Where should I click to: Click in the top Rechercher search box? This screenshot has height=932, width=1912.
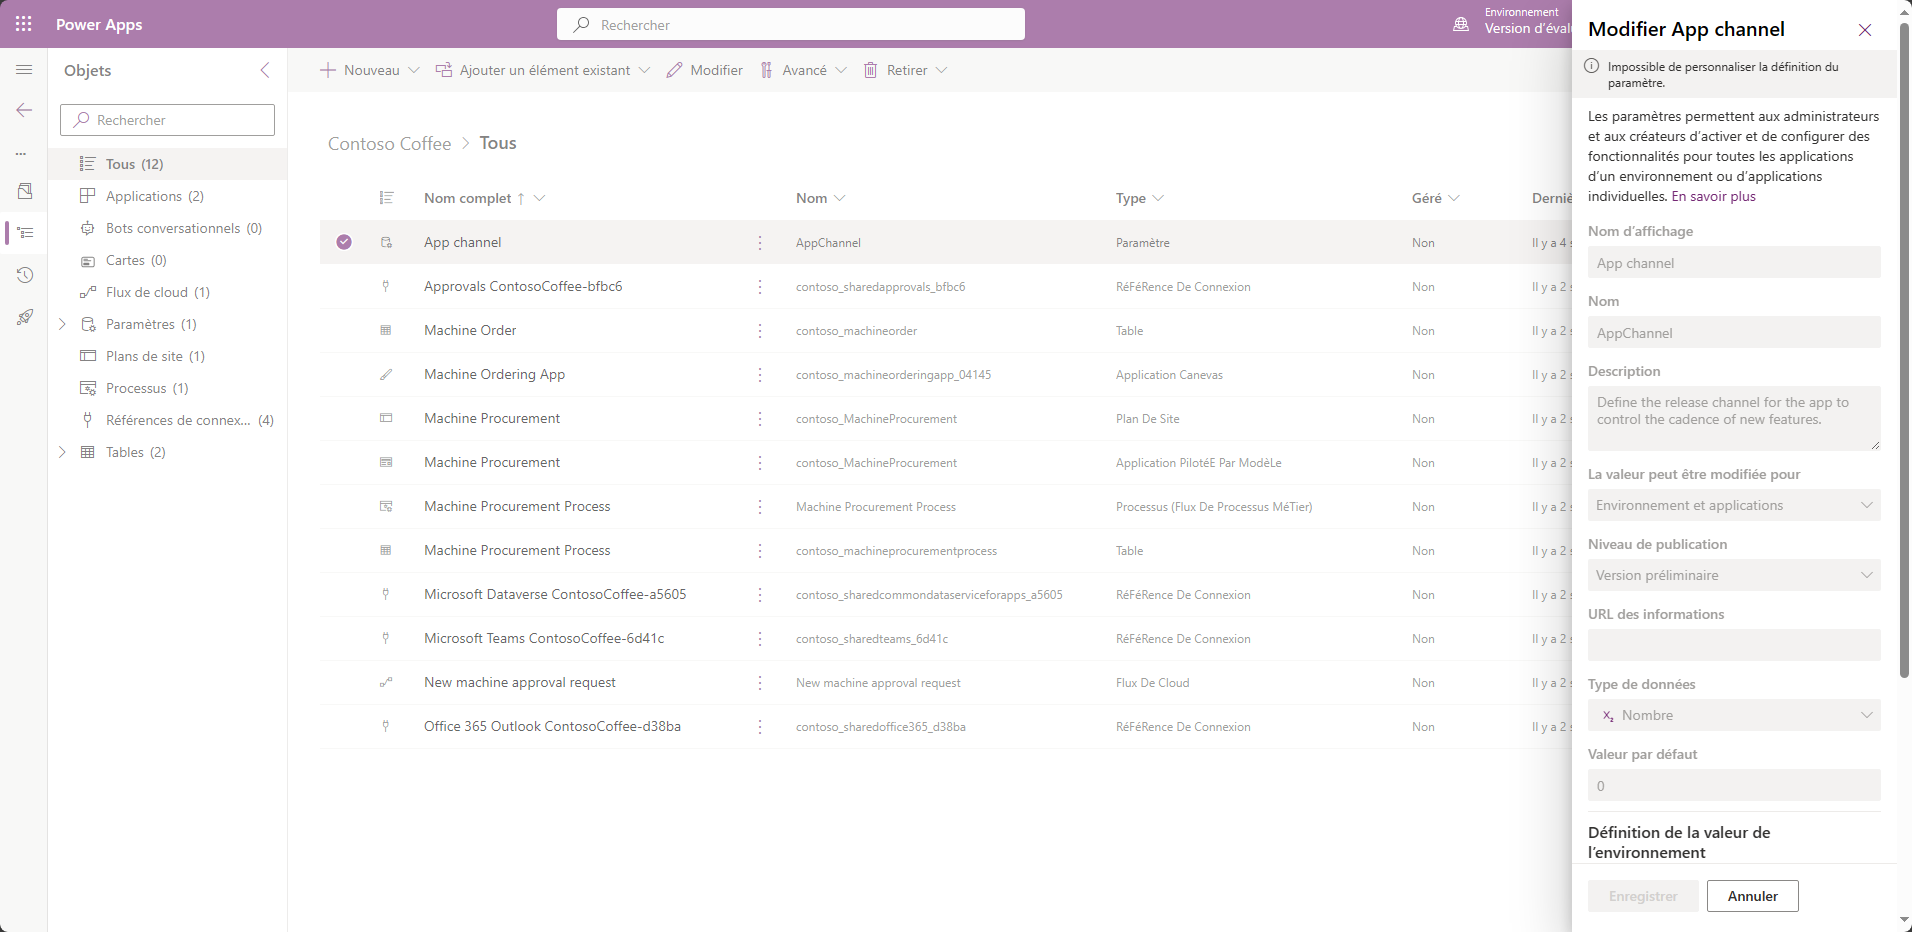click(791, 24)
